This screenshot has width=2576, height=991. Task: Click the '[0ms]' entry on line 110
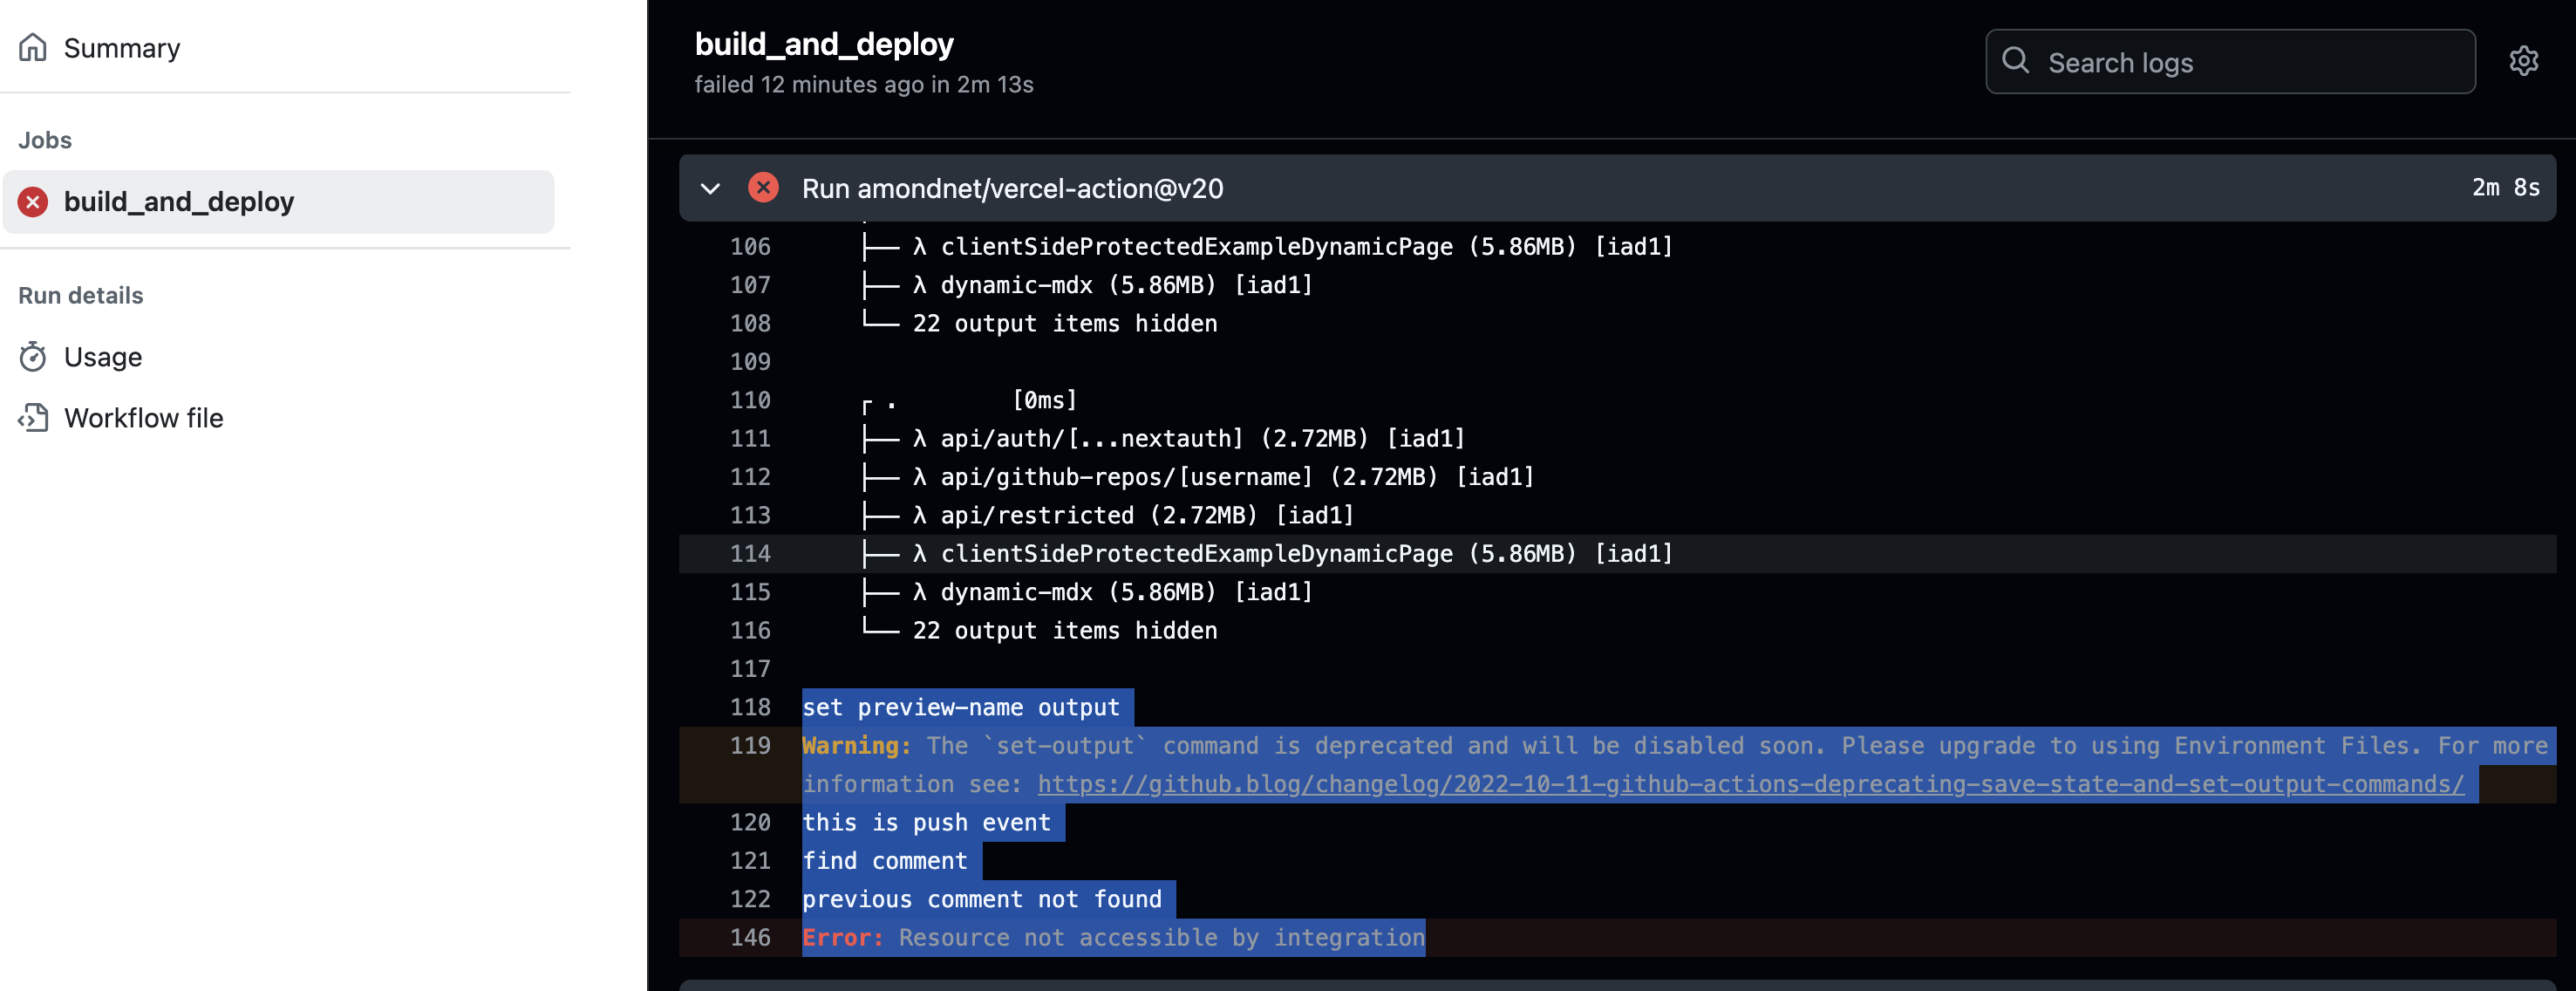1044,400
